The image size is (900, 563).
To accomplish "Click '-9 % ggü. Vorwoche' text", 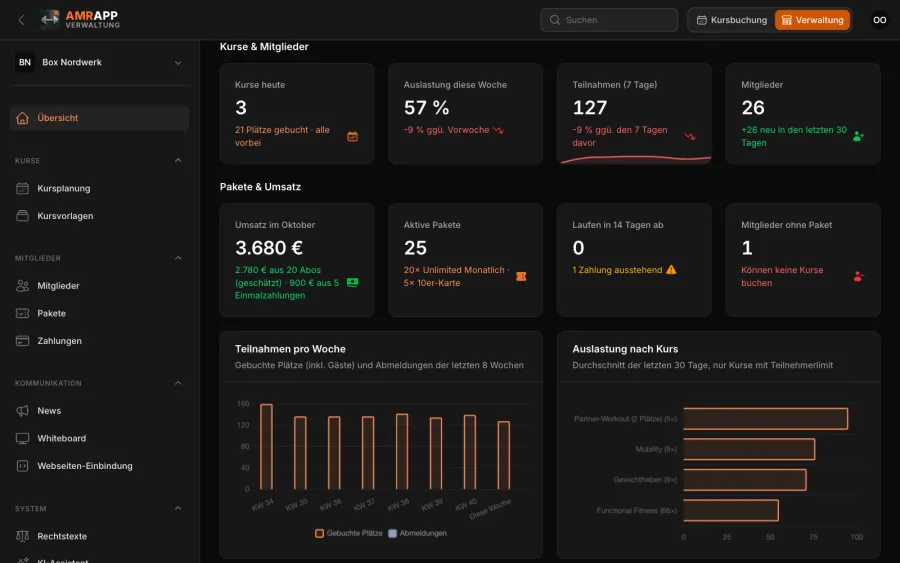I will 447,130.
